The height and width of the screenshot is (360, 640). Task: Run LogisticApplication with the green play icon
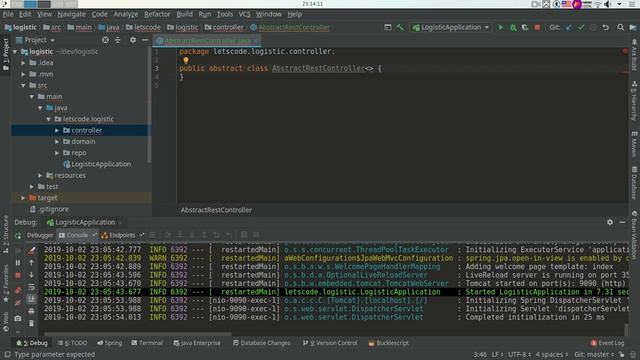click(501, 27)
